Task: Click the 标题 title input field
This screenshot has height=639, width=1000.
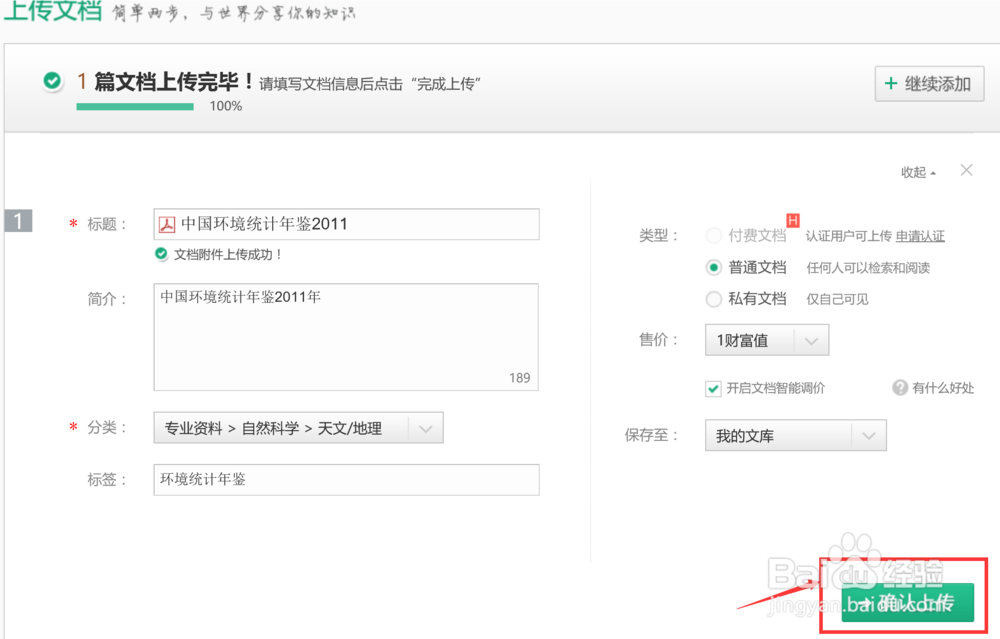Action: coord(360,224)
